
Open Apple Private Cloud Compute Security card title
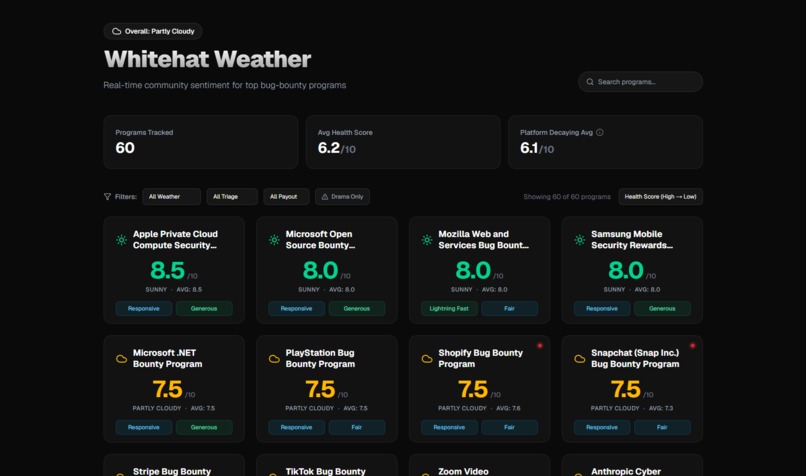[x=175, y=240]
